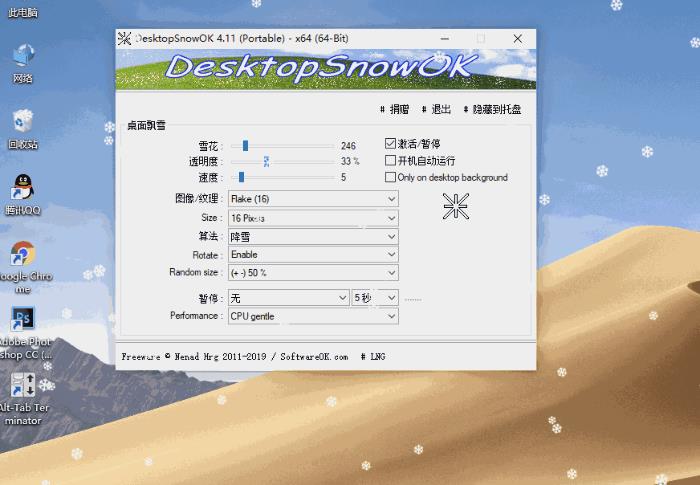Click the # LNG language link

click(x=373, y=356)
